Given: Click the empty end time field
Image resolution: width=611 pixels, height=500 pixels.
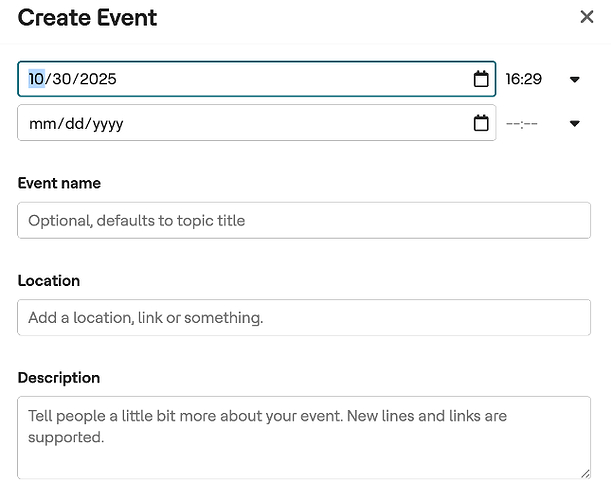Looking at the screenshot, I should (x=524, y=123).
